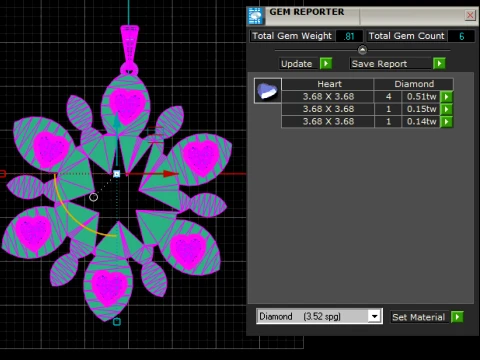This screenshot has width=480, height=360.
Task: Click the green arrow next to Save Report
Action: point(439,63)
